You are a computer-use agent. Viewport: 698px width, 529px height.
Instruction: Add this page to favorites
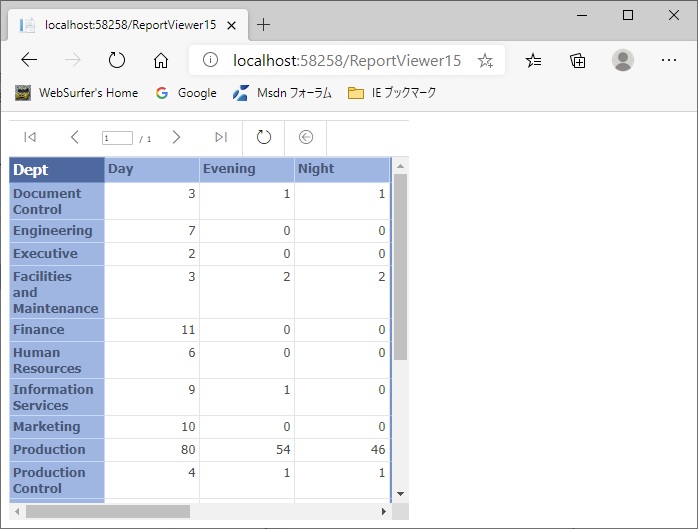pos(485,60)
